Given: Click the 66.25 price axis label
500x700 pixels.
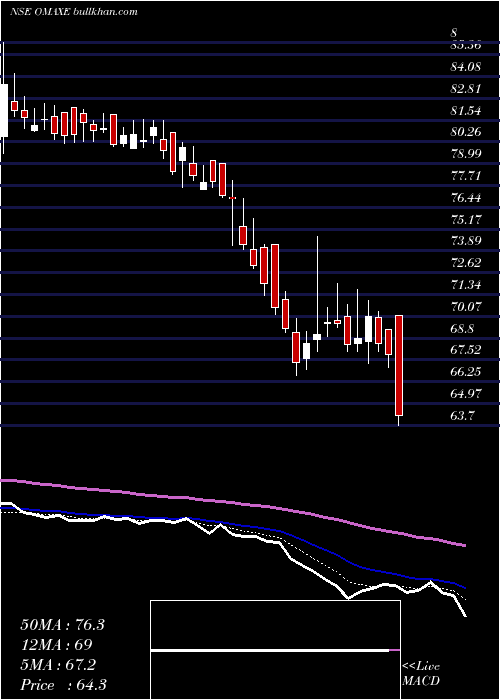Looking at the screenshot, I should tap(466, 372).
